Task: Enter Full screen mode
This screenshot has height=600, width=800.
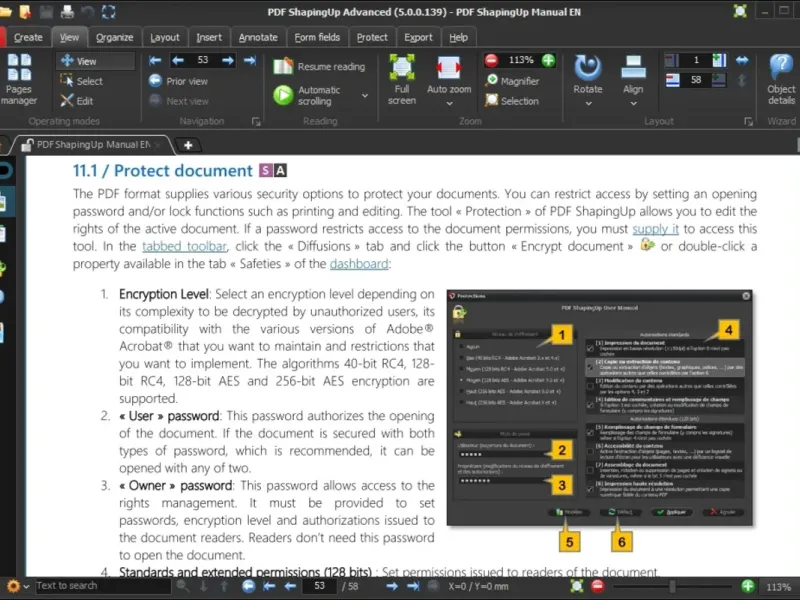Action: [x=402, y=79]
